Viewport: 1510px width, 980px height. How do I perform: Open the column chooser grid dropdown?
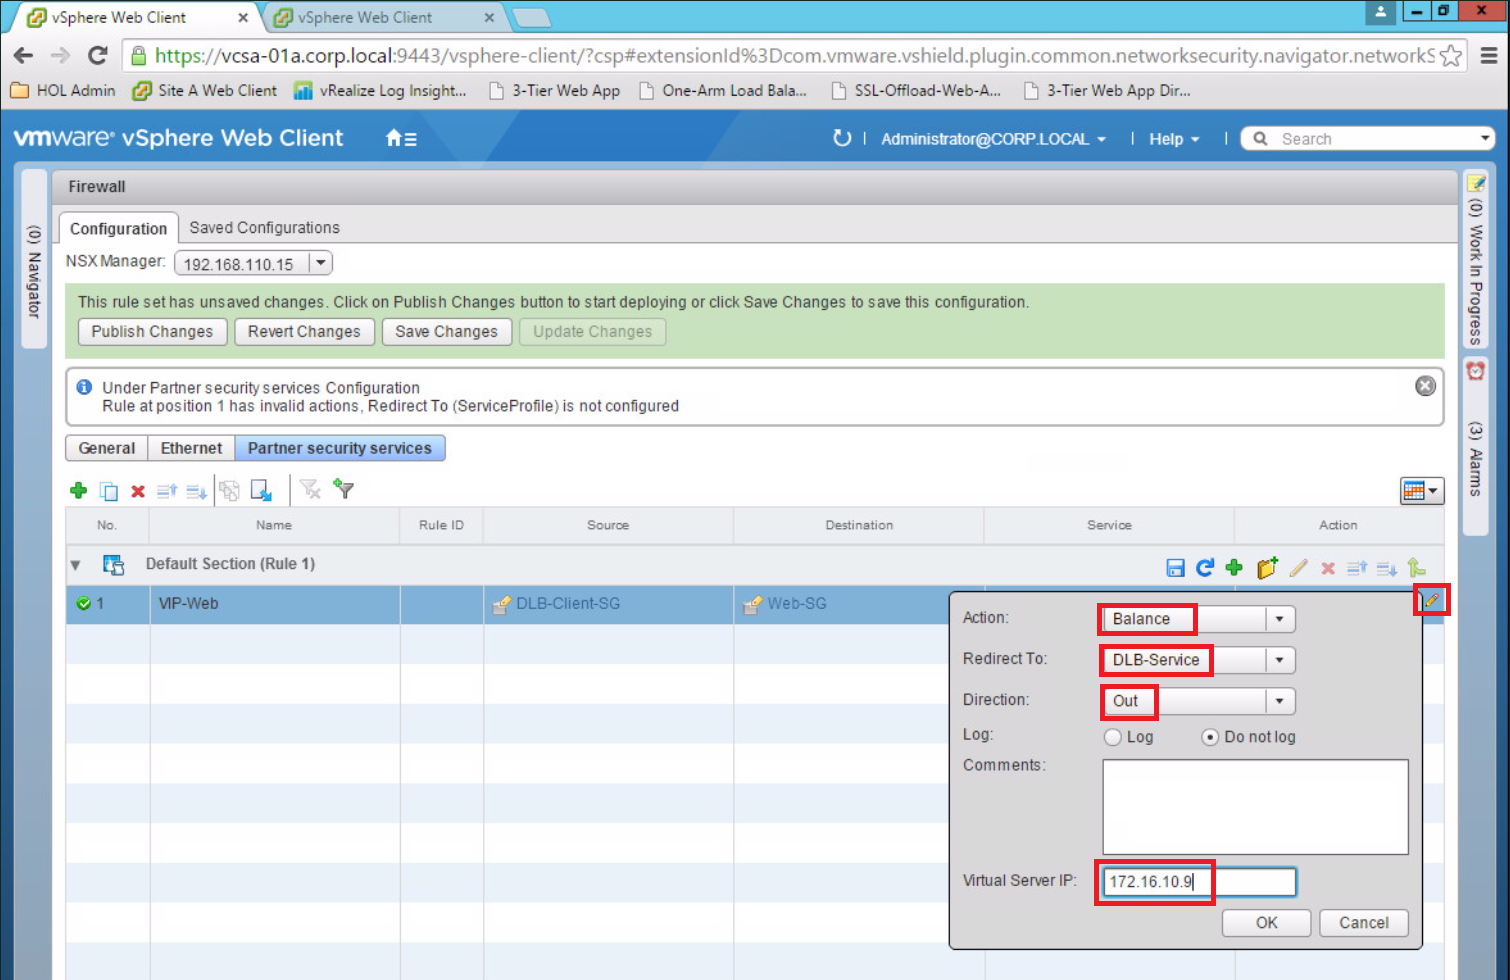1421,490
